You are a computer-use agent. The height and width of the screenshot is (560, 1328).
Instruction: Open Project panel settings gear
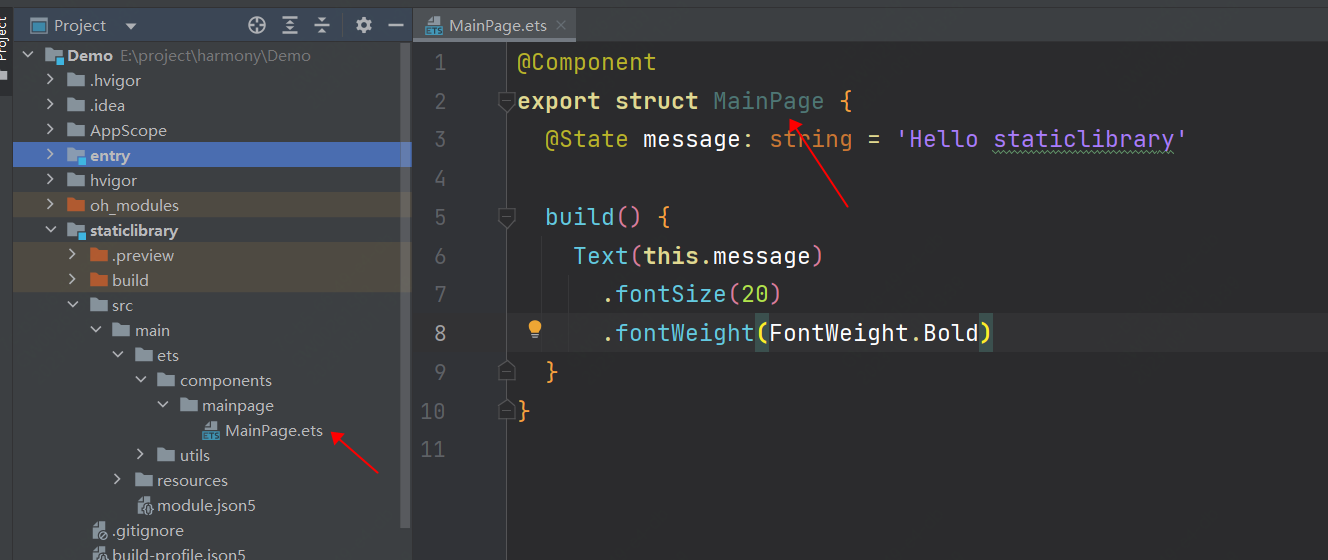point(364,25)
